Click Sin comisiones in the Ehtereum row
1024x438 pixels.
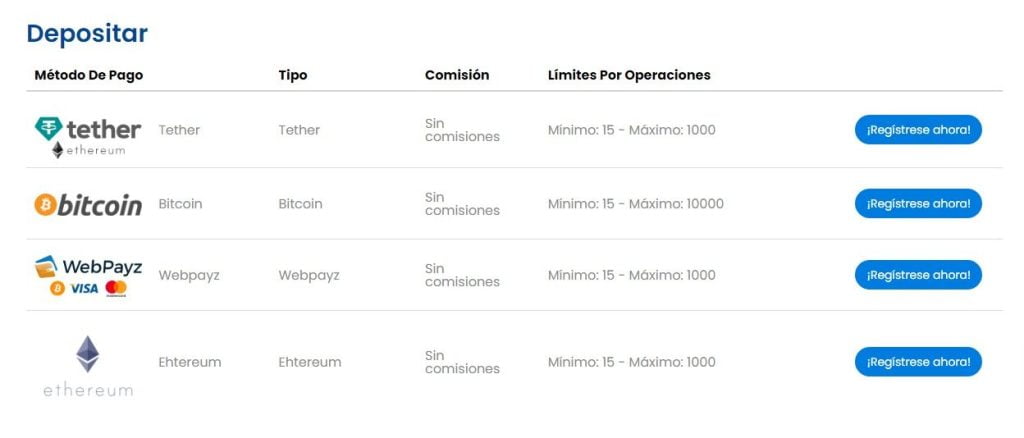click(x=462, y=362)
